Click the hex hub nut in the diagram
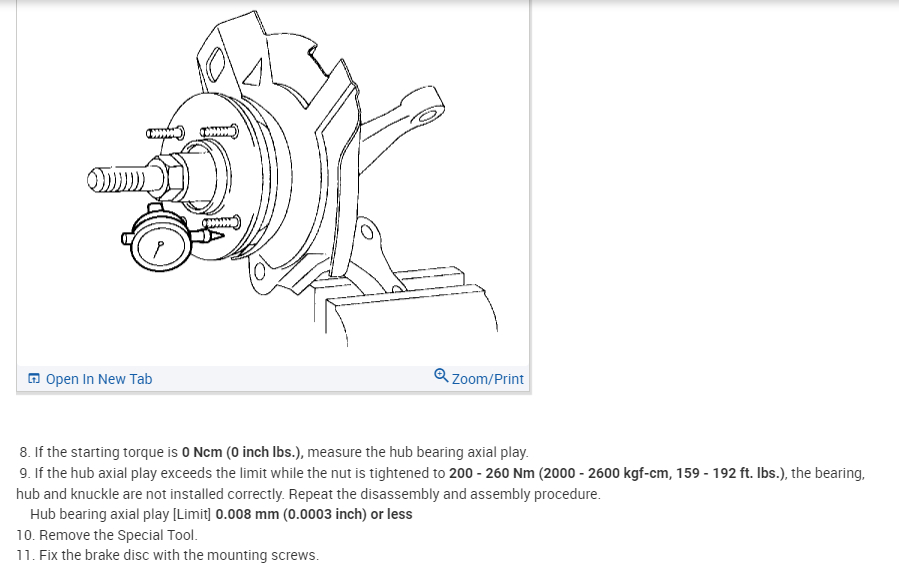The image size is (899, 569). [170, 177]
